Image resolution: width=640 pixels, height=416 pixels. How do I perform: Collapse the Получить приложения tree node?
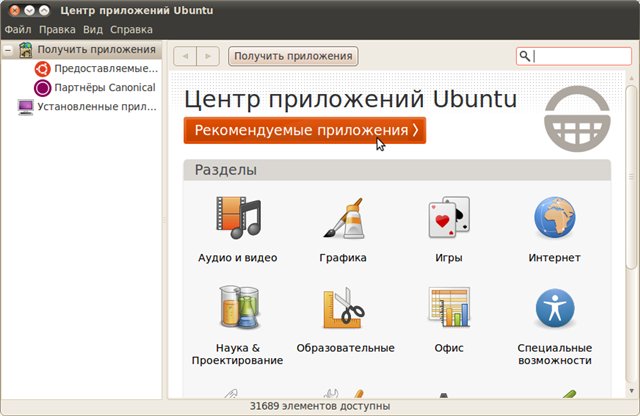click(8, 50)
